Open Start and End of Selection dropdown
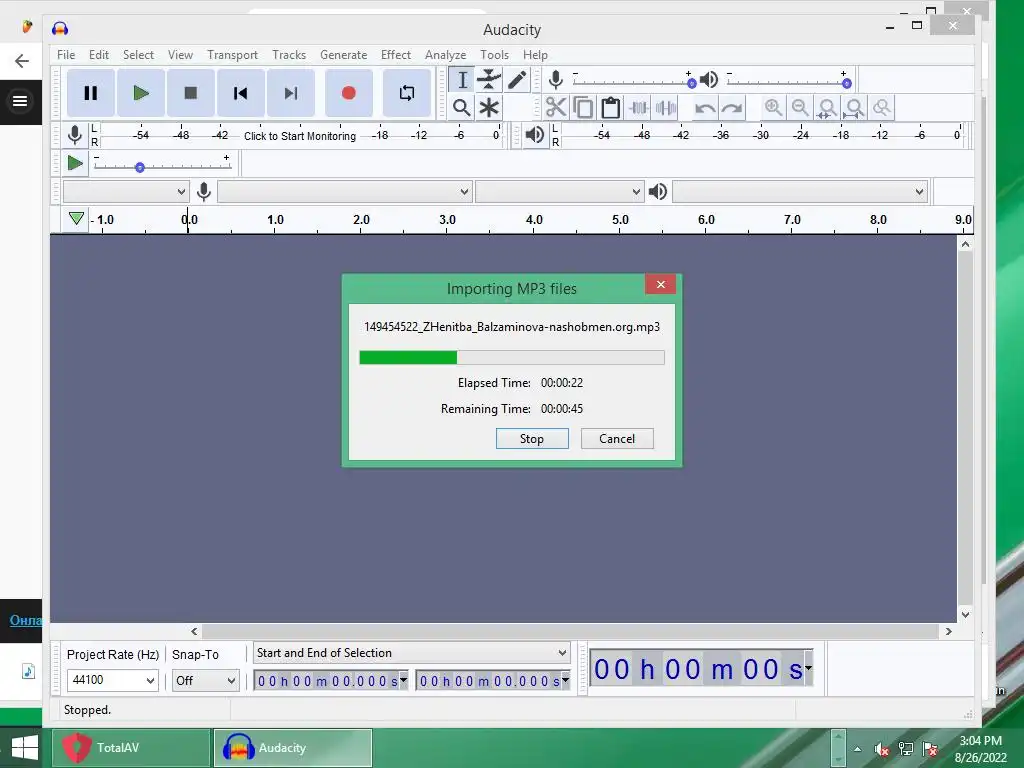The height and width of the screenshot is (768, 1024). click(411, 653)
